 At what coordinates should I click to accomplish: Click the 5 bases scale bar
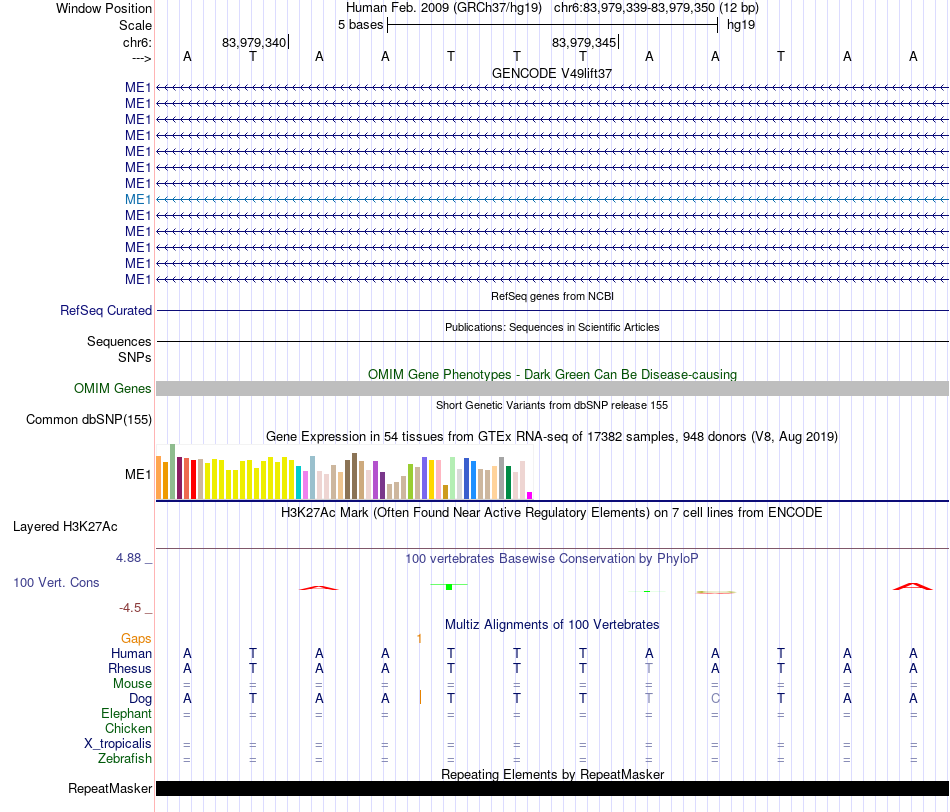pyautogui.click(x=552, y=25)
